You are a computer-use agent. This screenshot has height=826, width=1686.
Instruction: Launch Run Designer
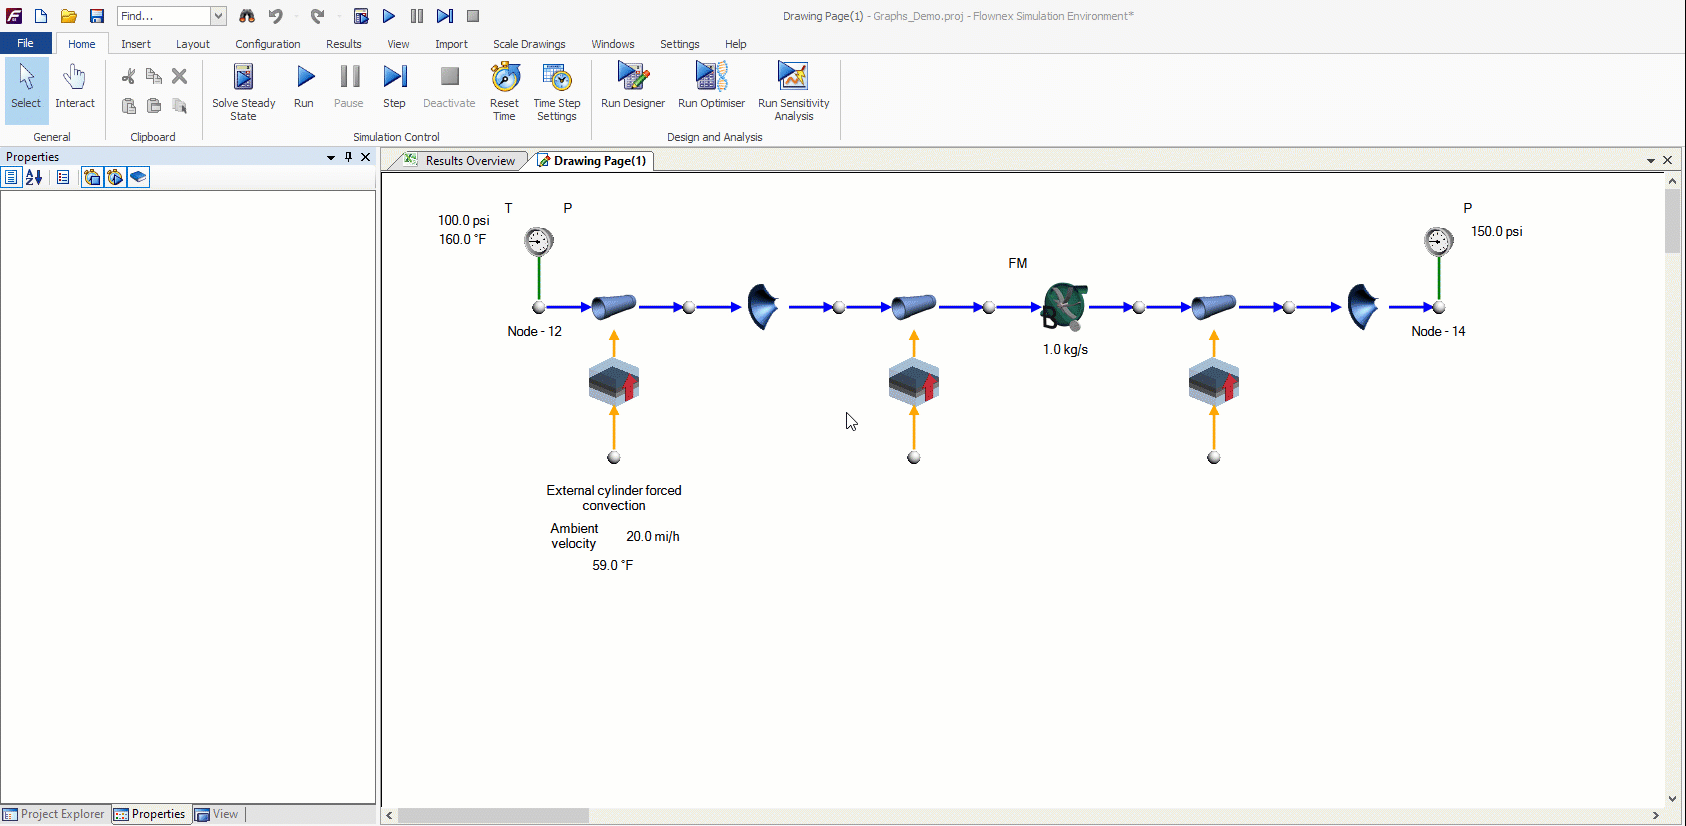tap(632, 86)
